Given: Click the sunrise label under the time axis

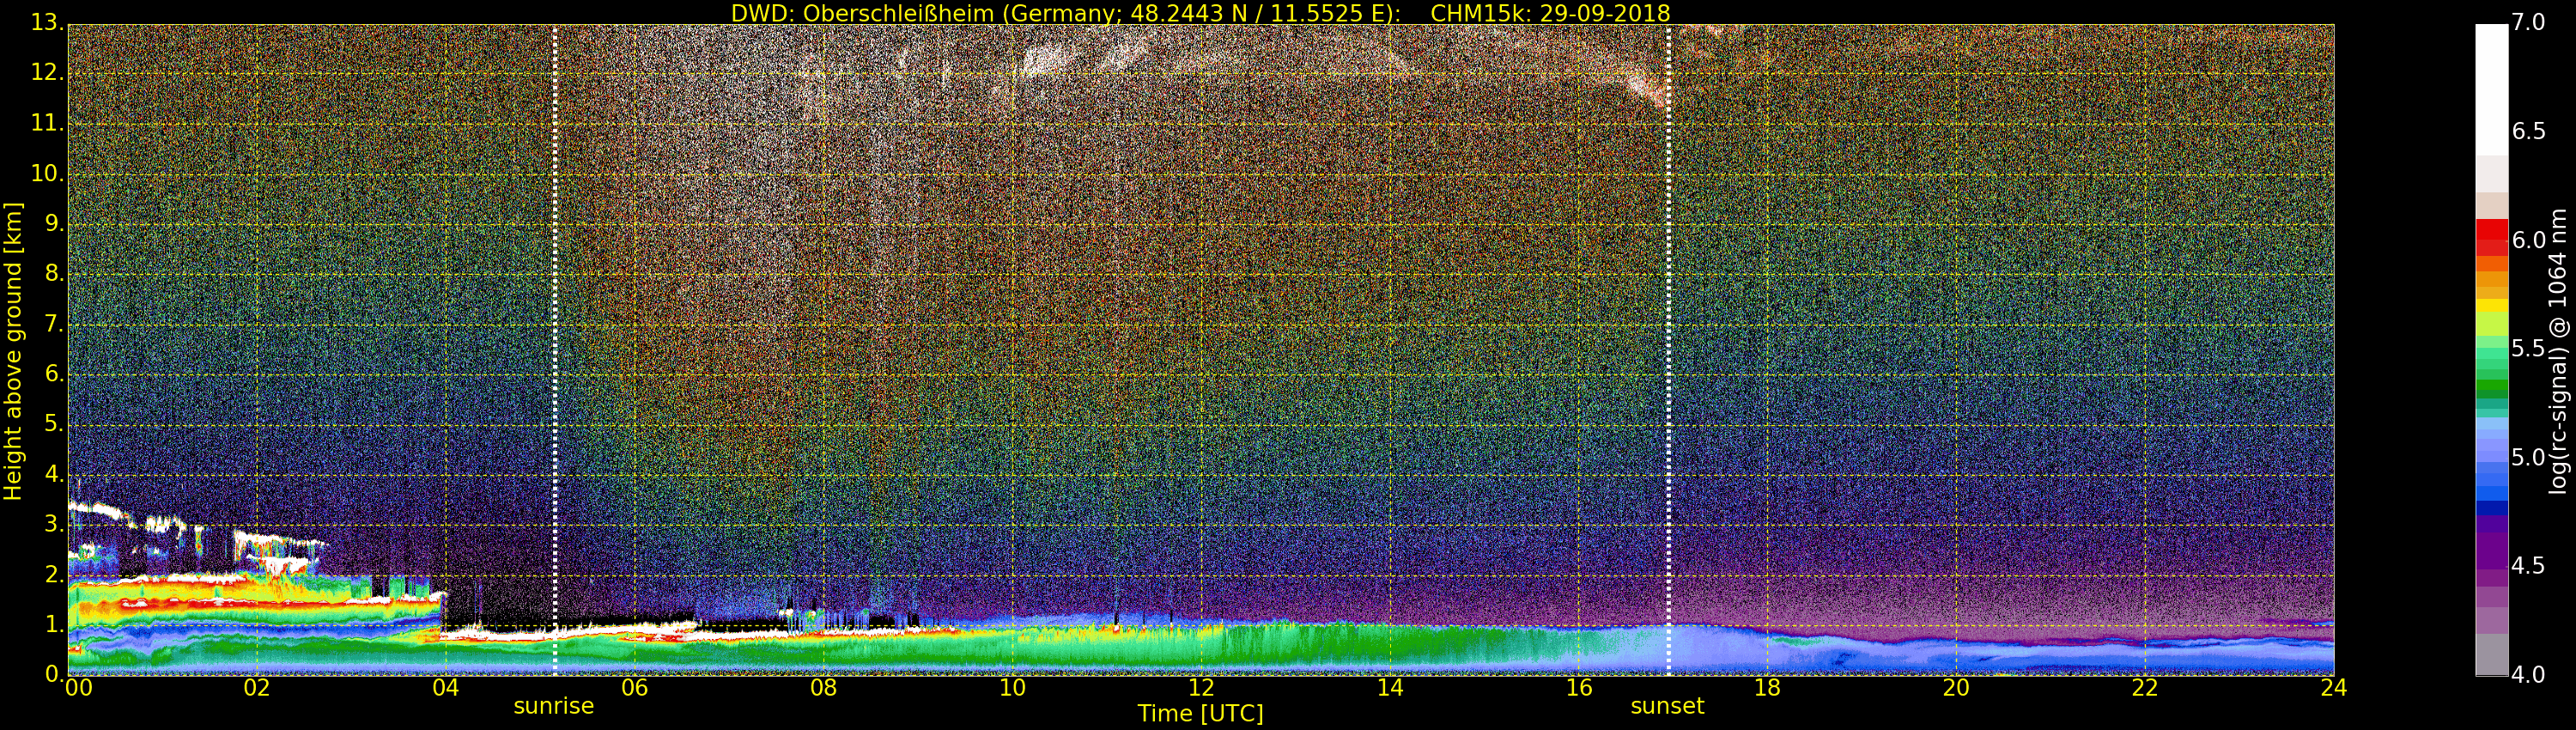Looking at the screenshot, I should click(x=553, y=706).
